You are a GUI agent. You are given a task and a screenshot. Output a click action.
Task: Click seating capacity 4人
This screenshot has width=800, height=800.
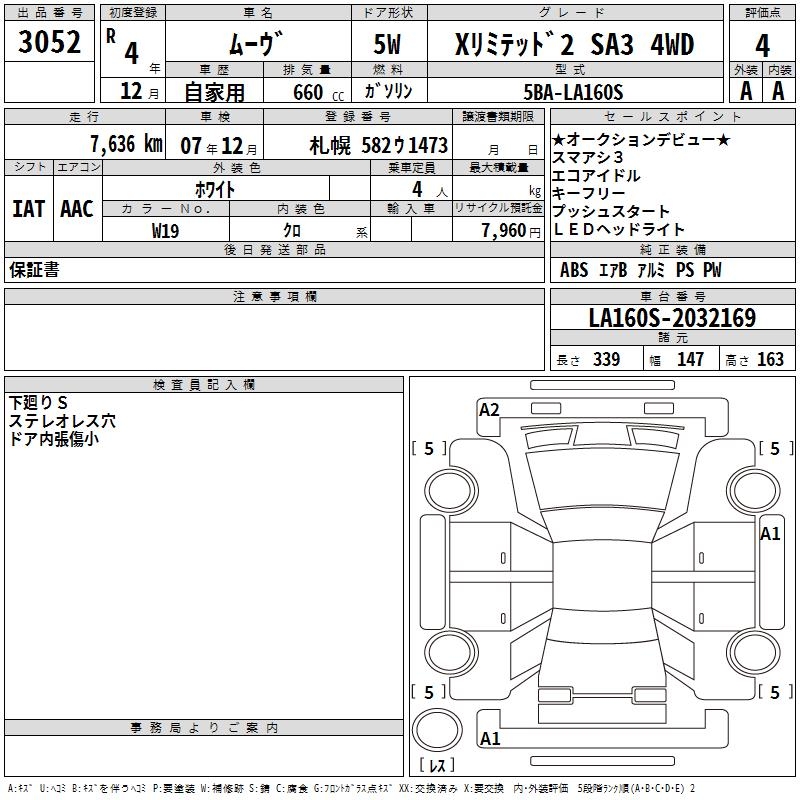429,190
